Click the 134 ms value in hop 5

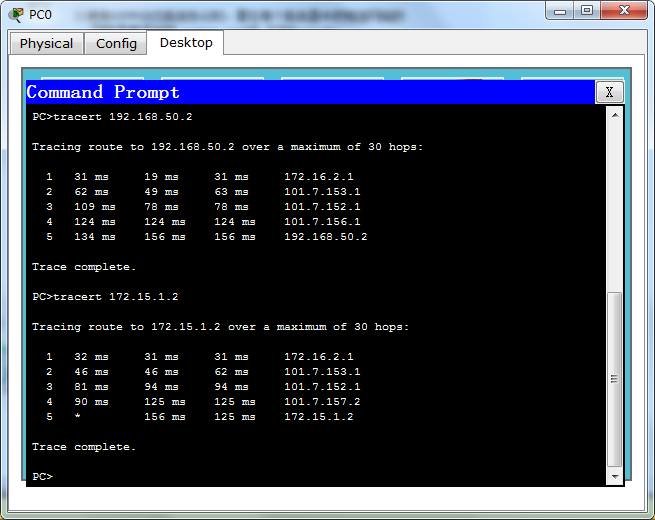point(95,237)
